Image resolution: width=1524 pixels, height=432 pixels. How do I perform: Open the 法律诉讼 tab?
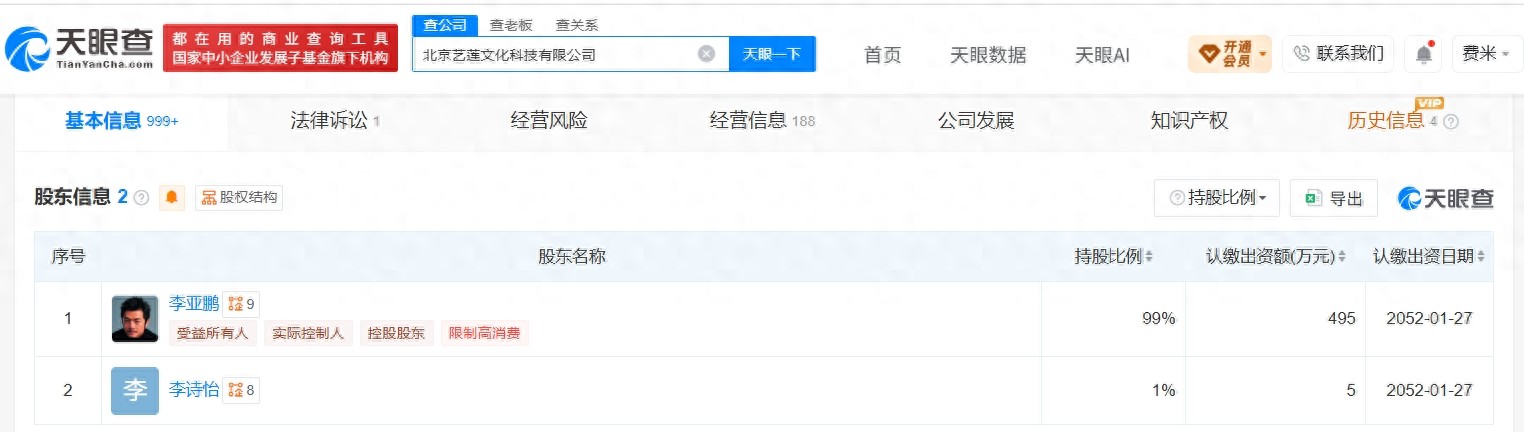click(335, 121)
